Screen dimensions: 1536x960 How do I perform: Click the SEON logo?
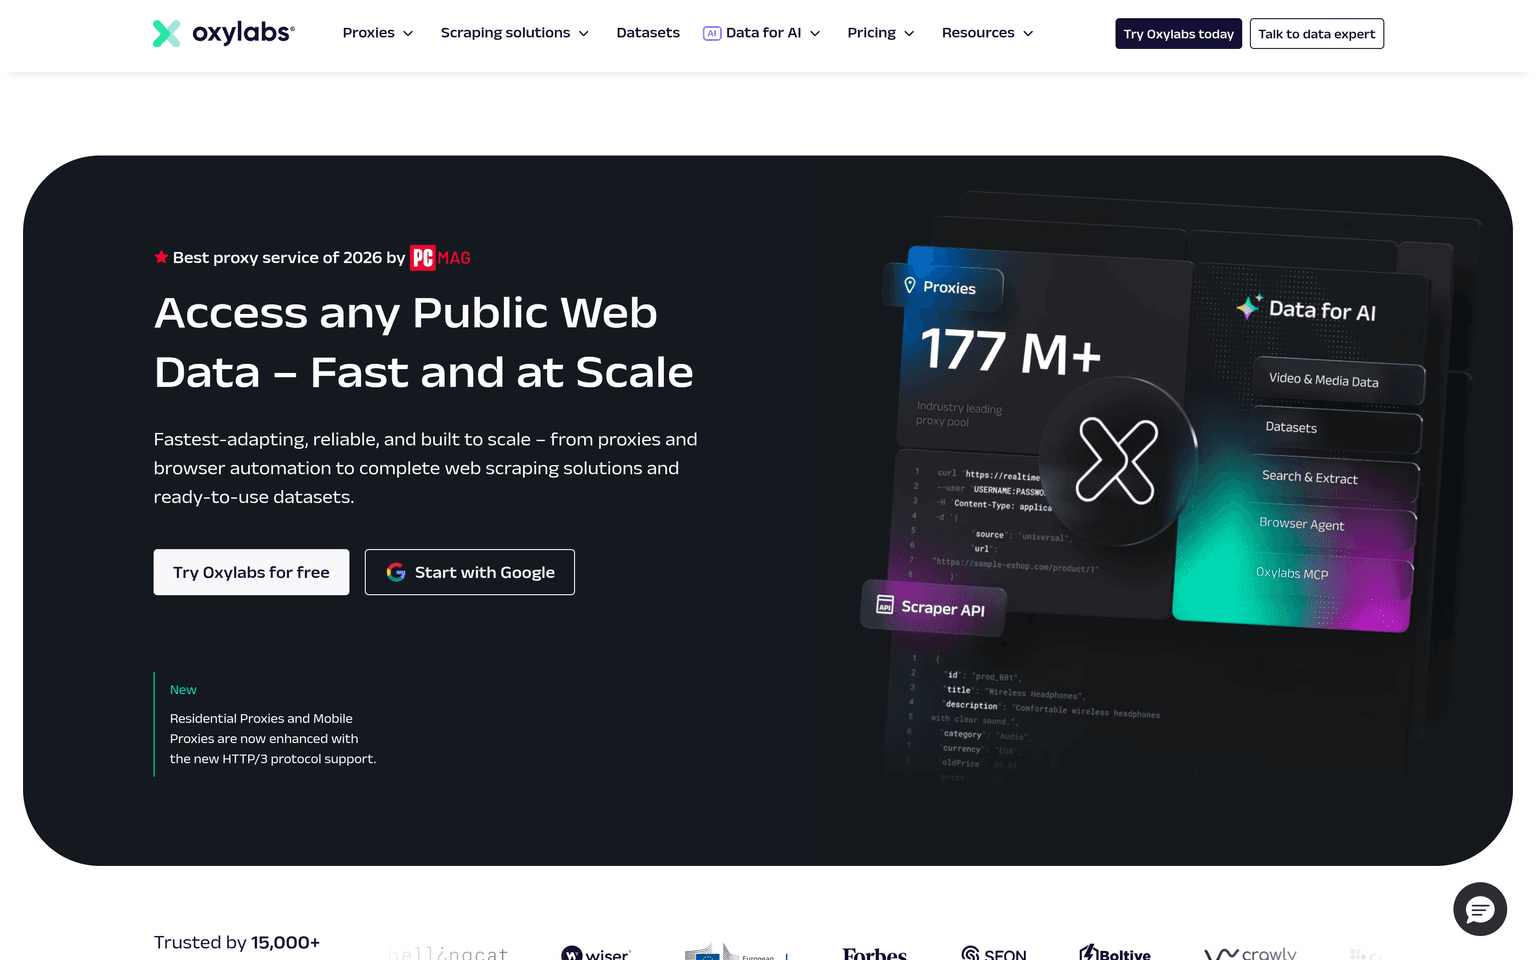(994, 954)
